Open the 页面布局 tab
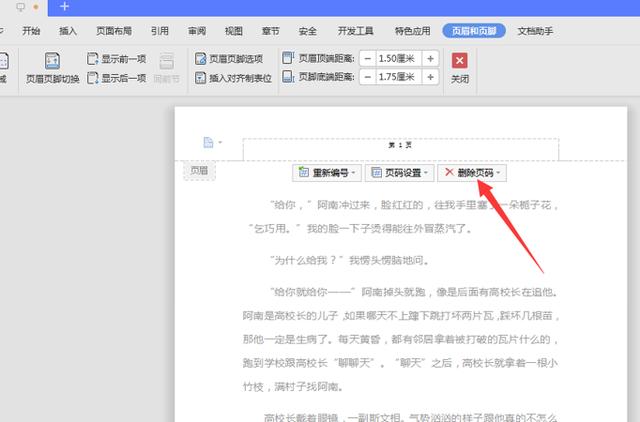640x422 pixels. pyautogui.click(x=113, y=31)
